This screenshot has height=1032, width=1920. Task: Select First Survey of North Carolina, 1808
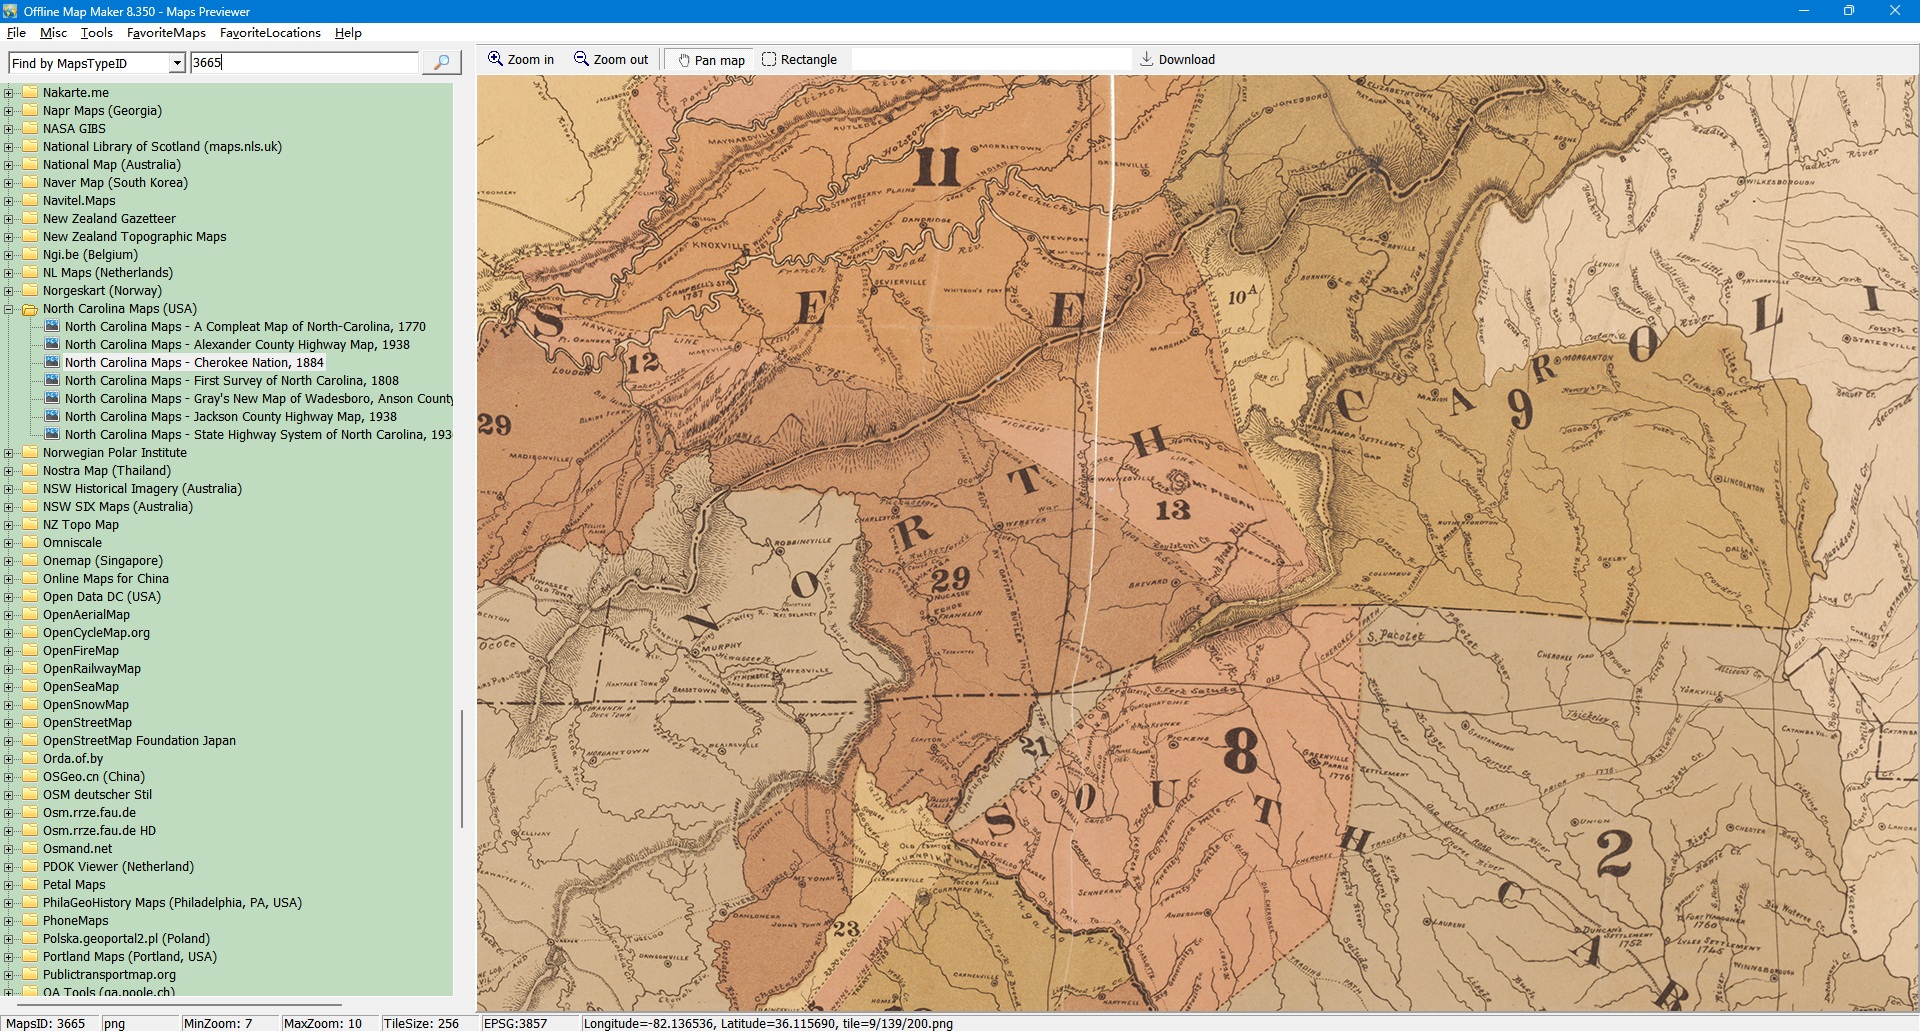(231, 381)
